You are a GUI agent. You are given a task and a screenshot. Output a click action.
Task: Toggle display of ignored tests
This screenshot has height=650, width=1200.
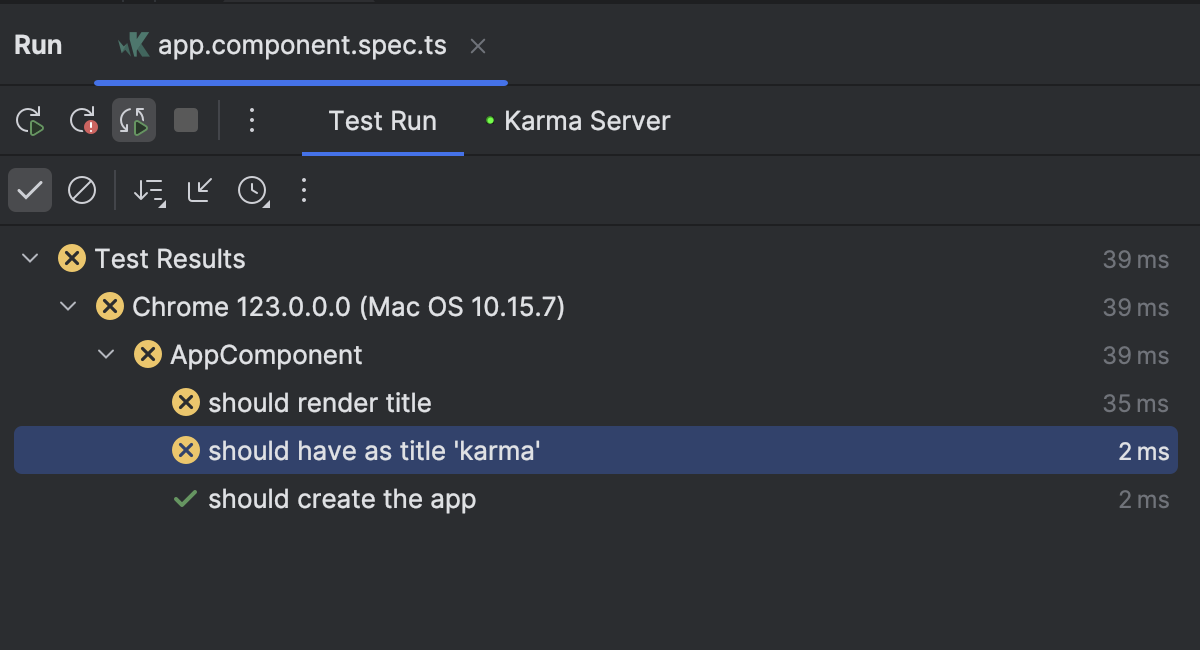point(81,190)
